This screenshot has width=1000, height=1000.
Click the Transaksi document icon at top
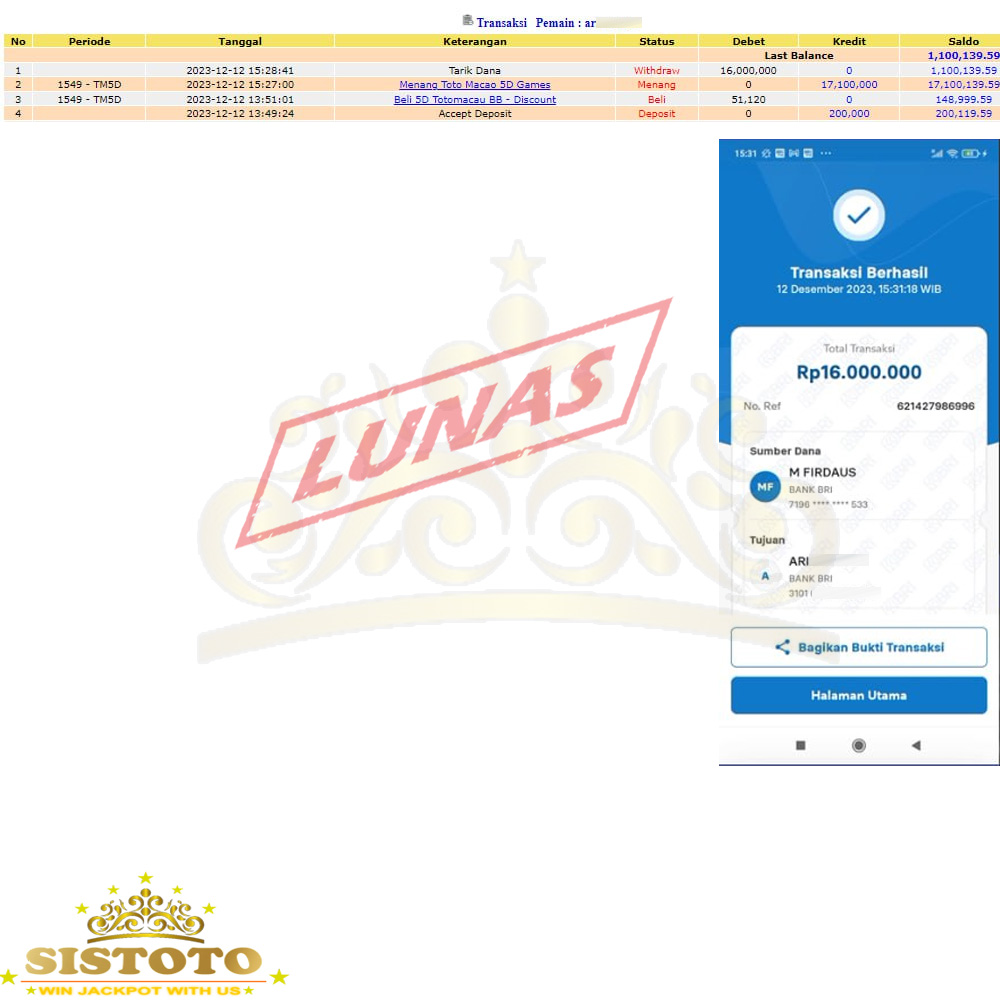point(467,21)
